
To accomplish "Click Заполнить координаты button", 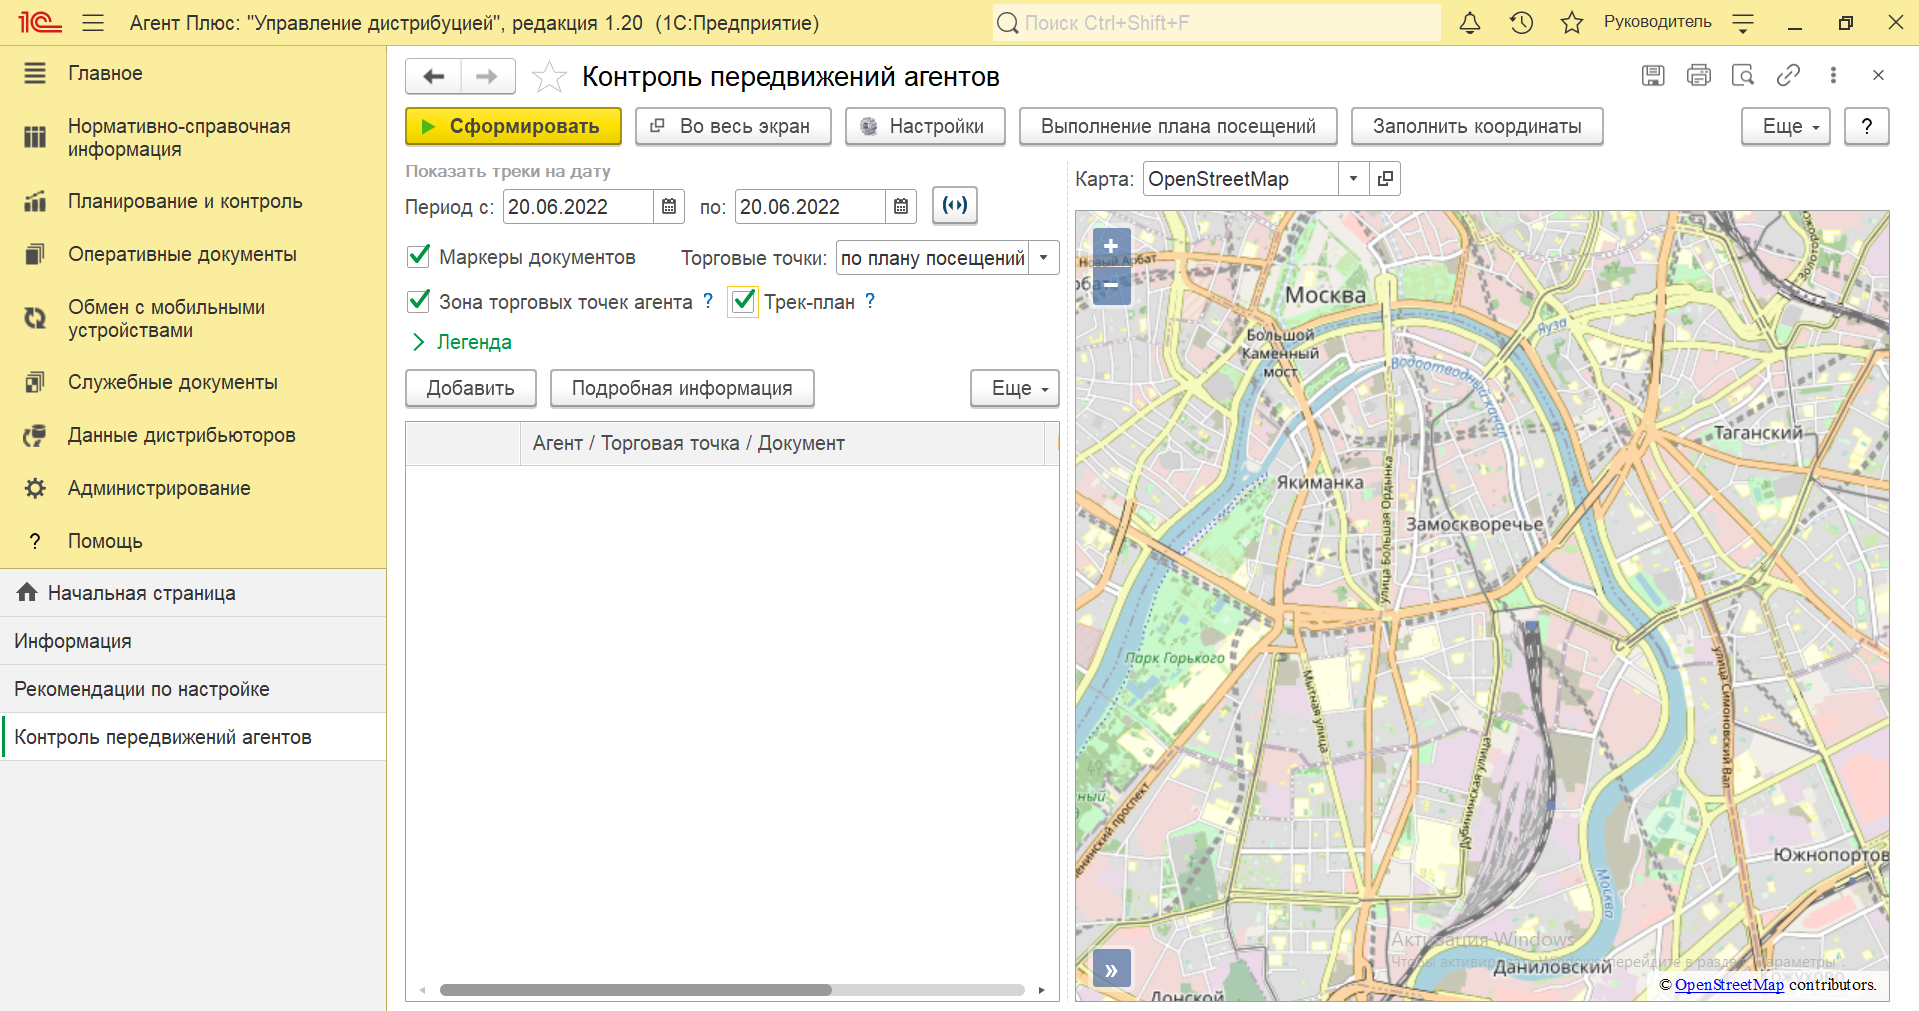I will 1477,126.
